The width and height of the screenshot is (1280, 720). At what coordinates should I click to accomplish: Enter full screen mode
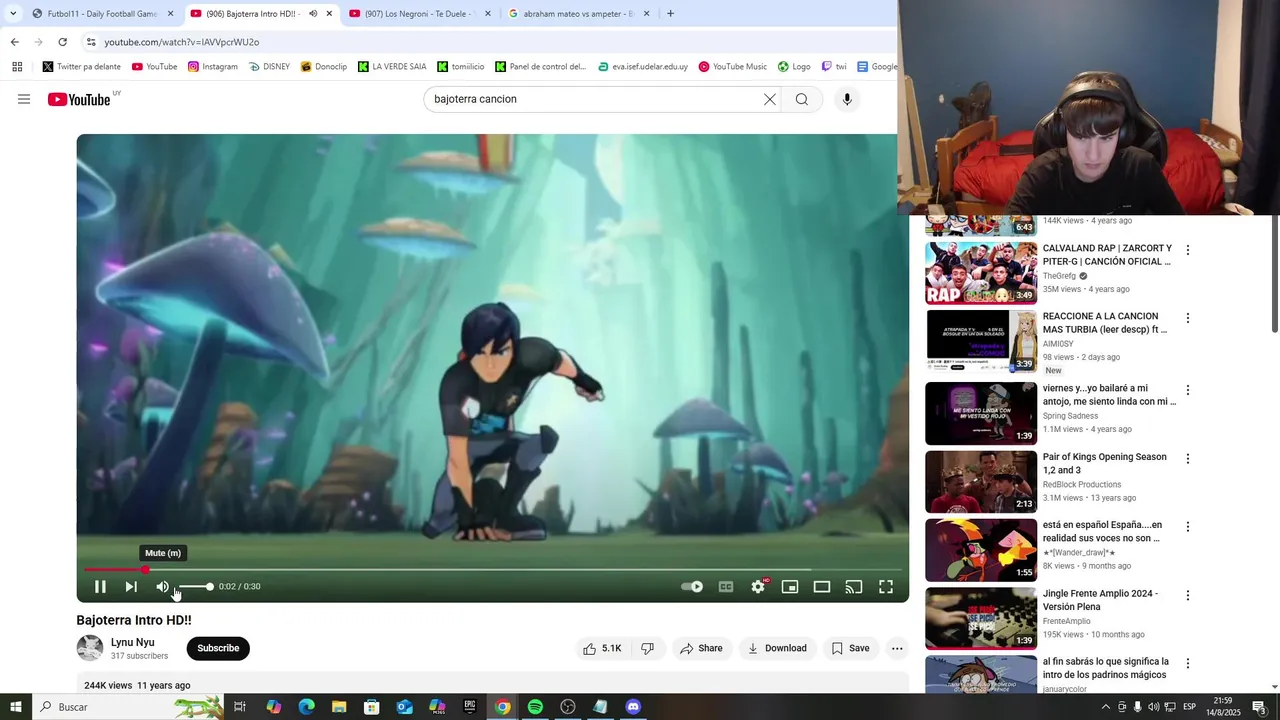pyautogui.click(x=886, y=587)
